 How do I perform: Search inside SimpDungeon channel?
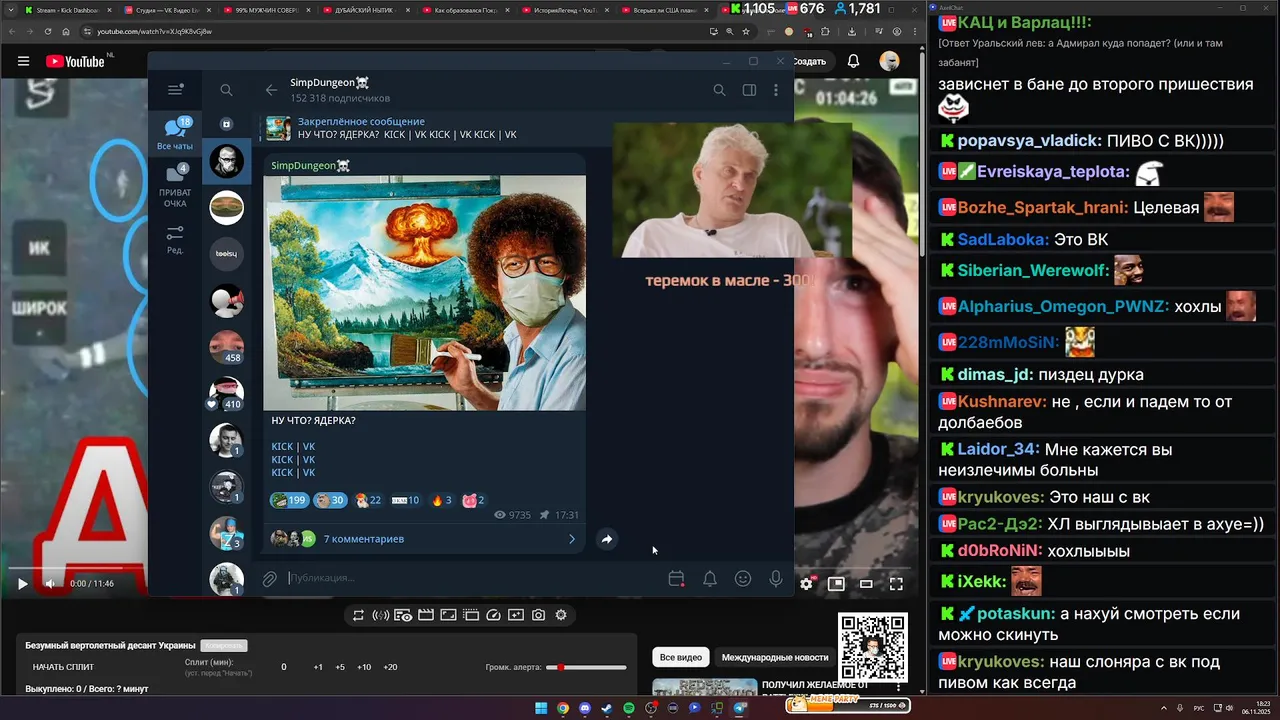click(x=719, y=90)
